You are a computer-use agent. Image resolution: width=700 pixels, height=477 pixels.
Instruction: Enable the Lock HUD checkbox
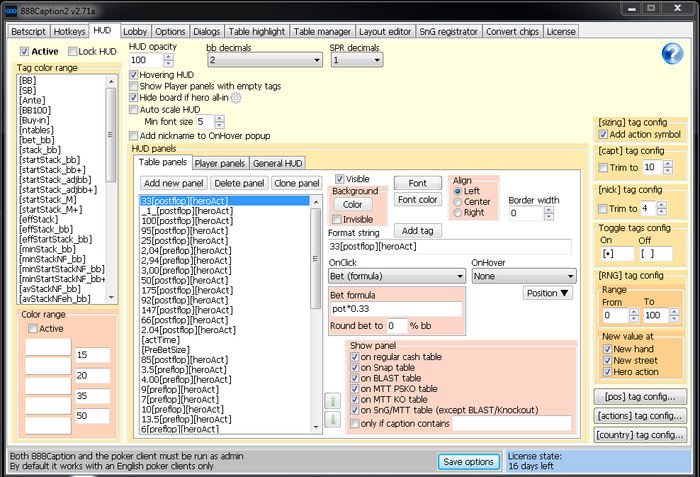(x=73, y=51)
